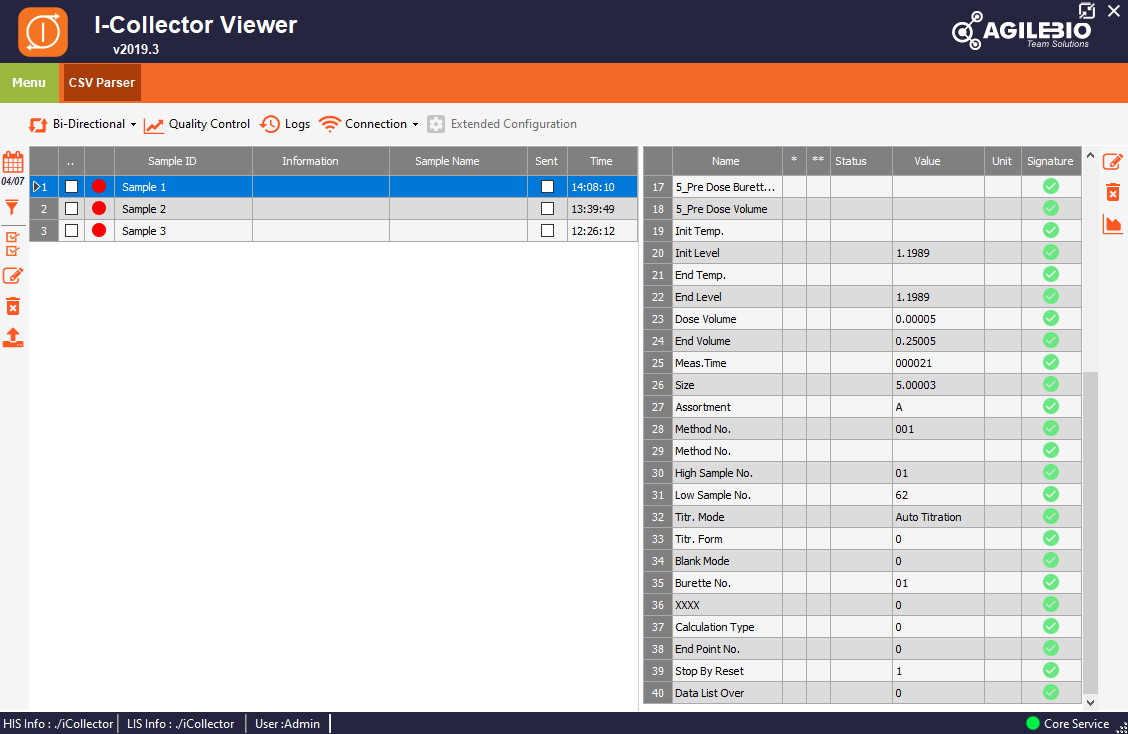The height and width of the screenshot is (734, 1128).
Task: Click the results table vertical scrollbar thumb
Action: (1091, 533)
